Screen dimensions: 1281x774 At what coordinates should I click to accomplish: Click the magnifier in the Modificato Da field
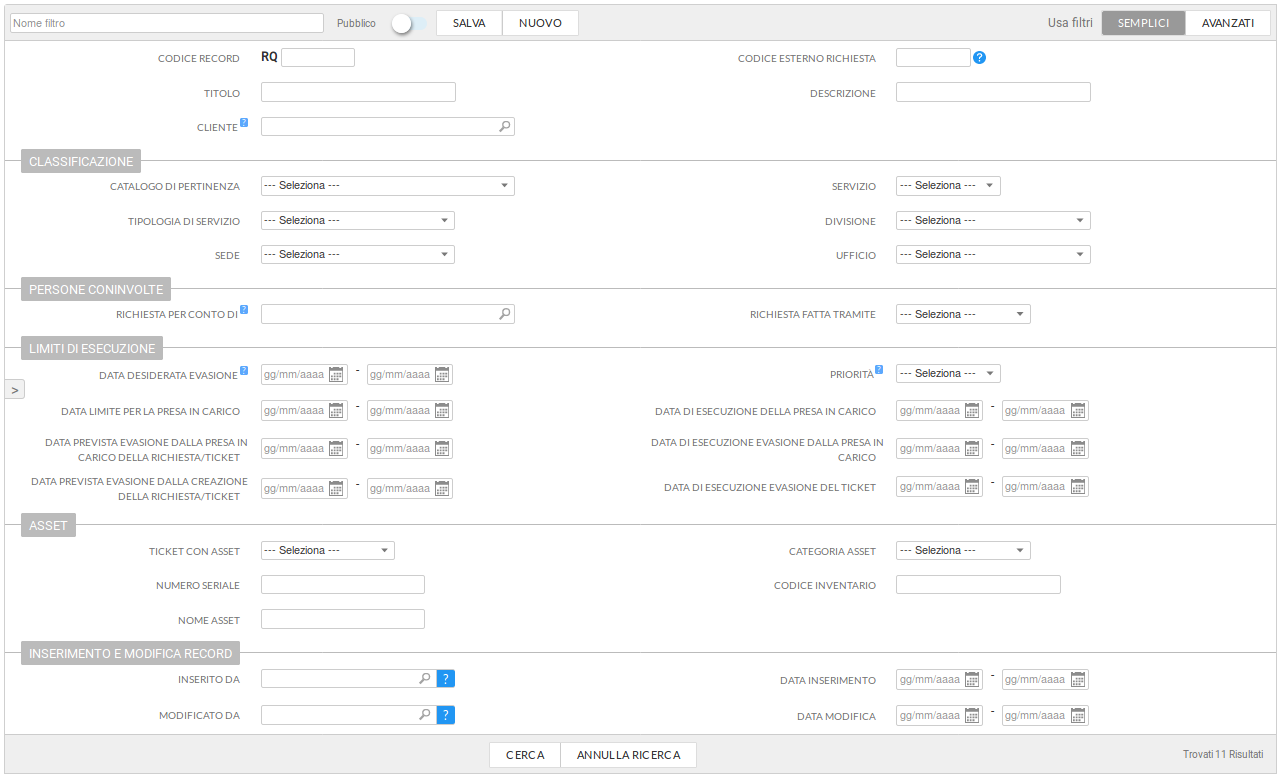coord(425,715)
